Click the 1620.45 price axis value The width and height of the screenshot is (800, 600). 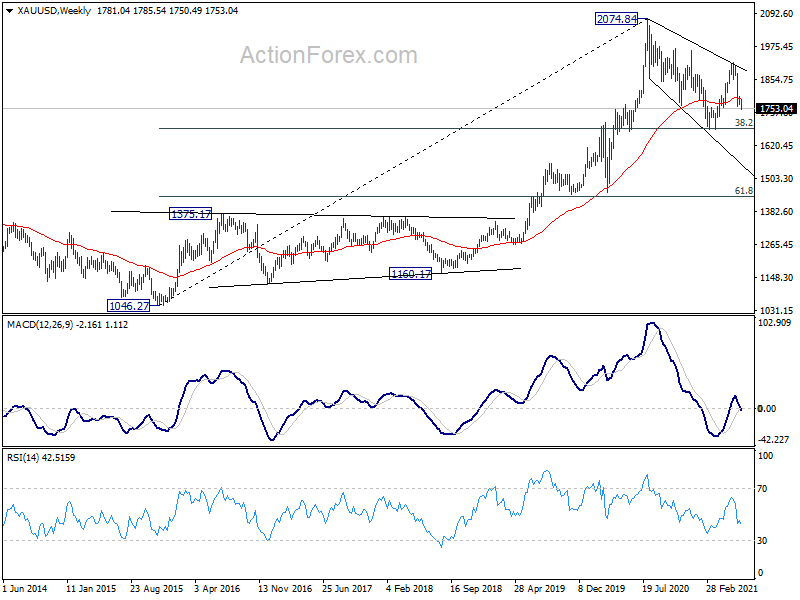pos(777,145)
